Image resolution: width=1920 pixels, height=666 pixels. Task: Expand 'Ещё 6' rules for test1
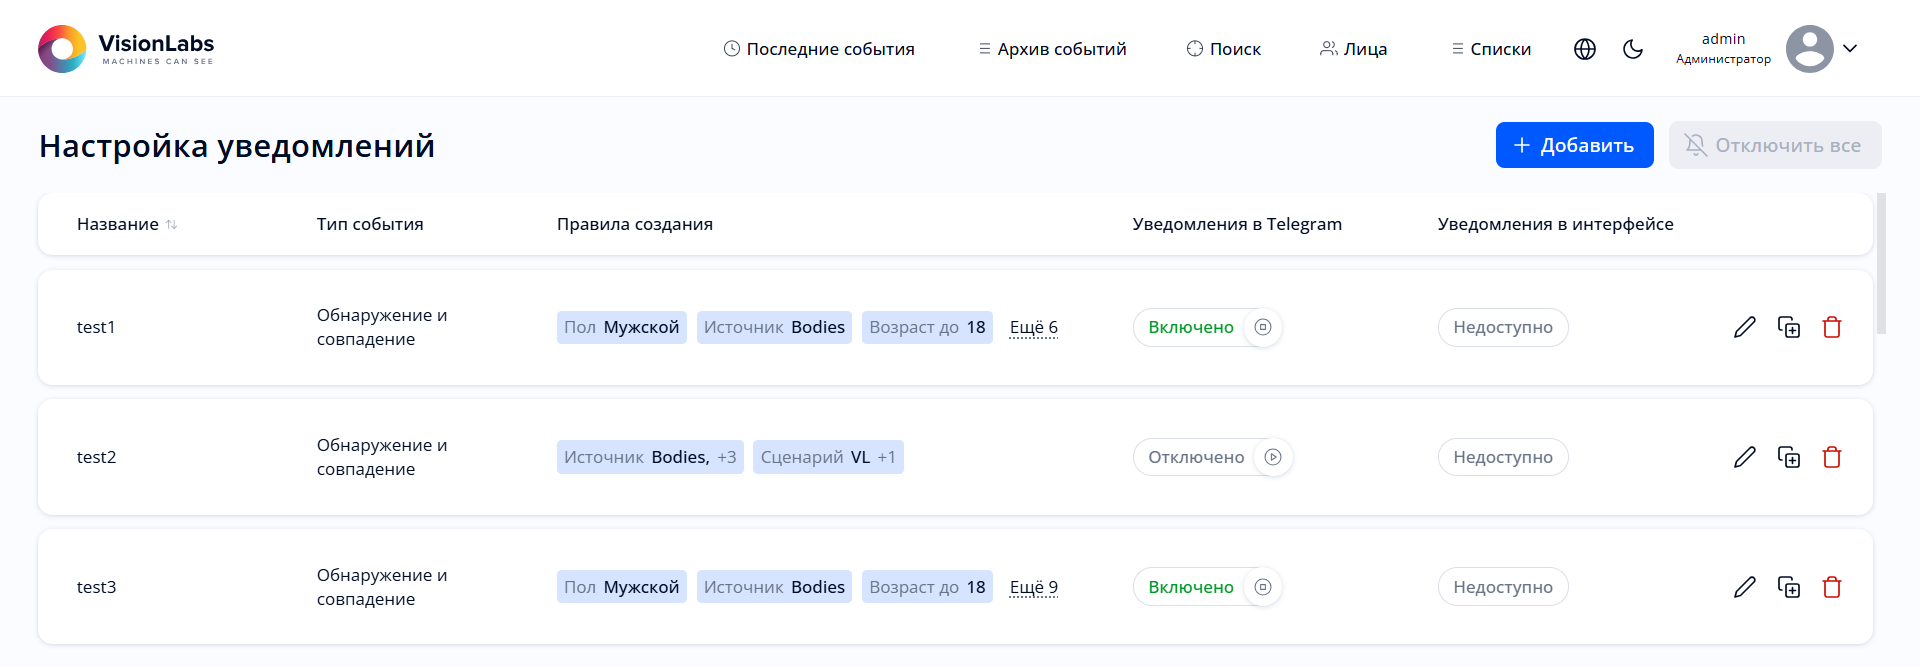coord(1033,327)
